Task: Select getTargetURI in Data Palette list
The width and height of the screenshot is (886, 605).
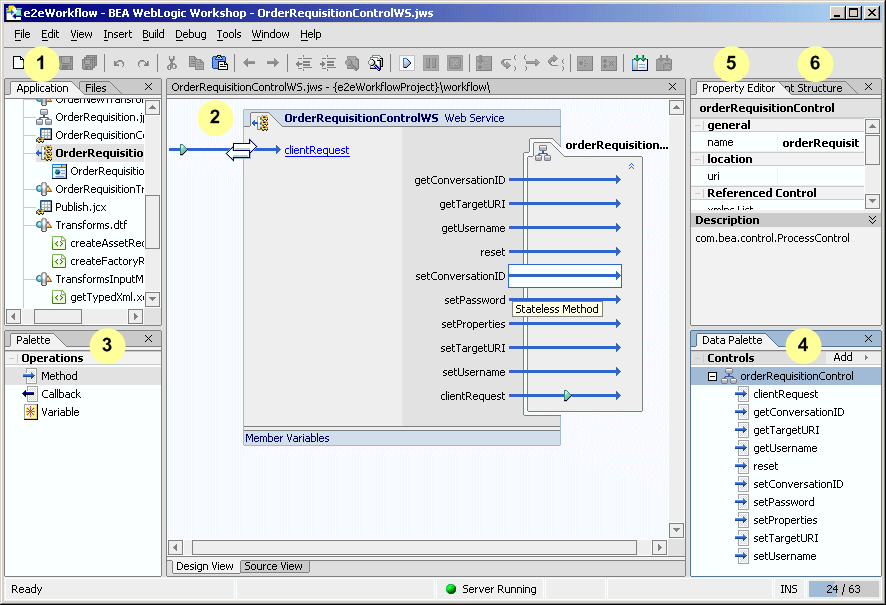Action: tap(786, 430)
